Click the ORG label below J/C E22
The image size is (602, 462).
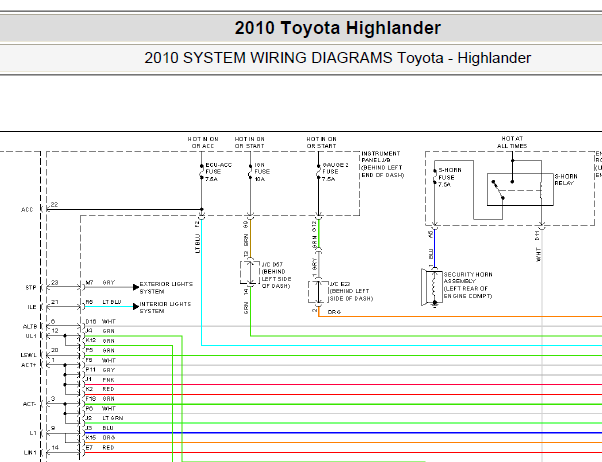334,312
